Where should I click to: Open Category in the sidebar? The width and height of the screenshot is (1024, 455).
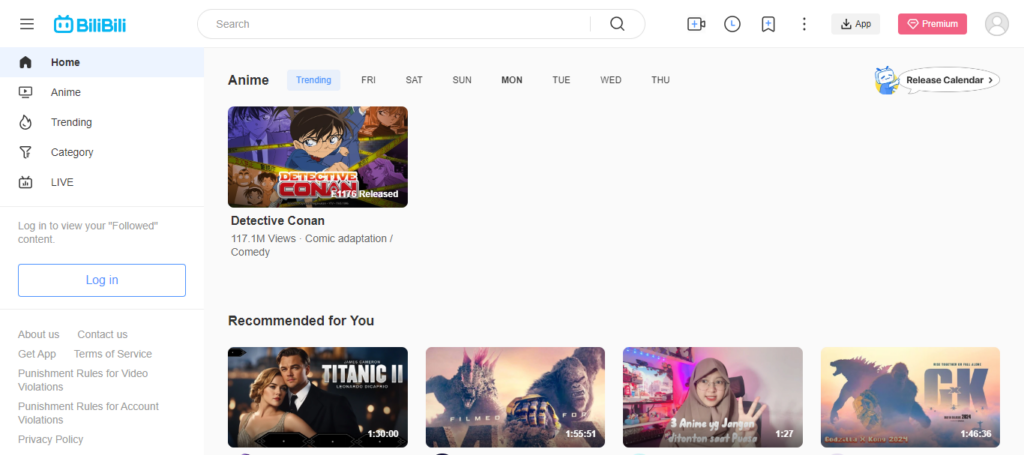[72, 152]
